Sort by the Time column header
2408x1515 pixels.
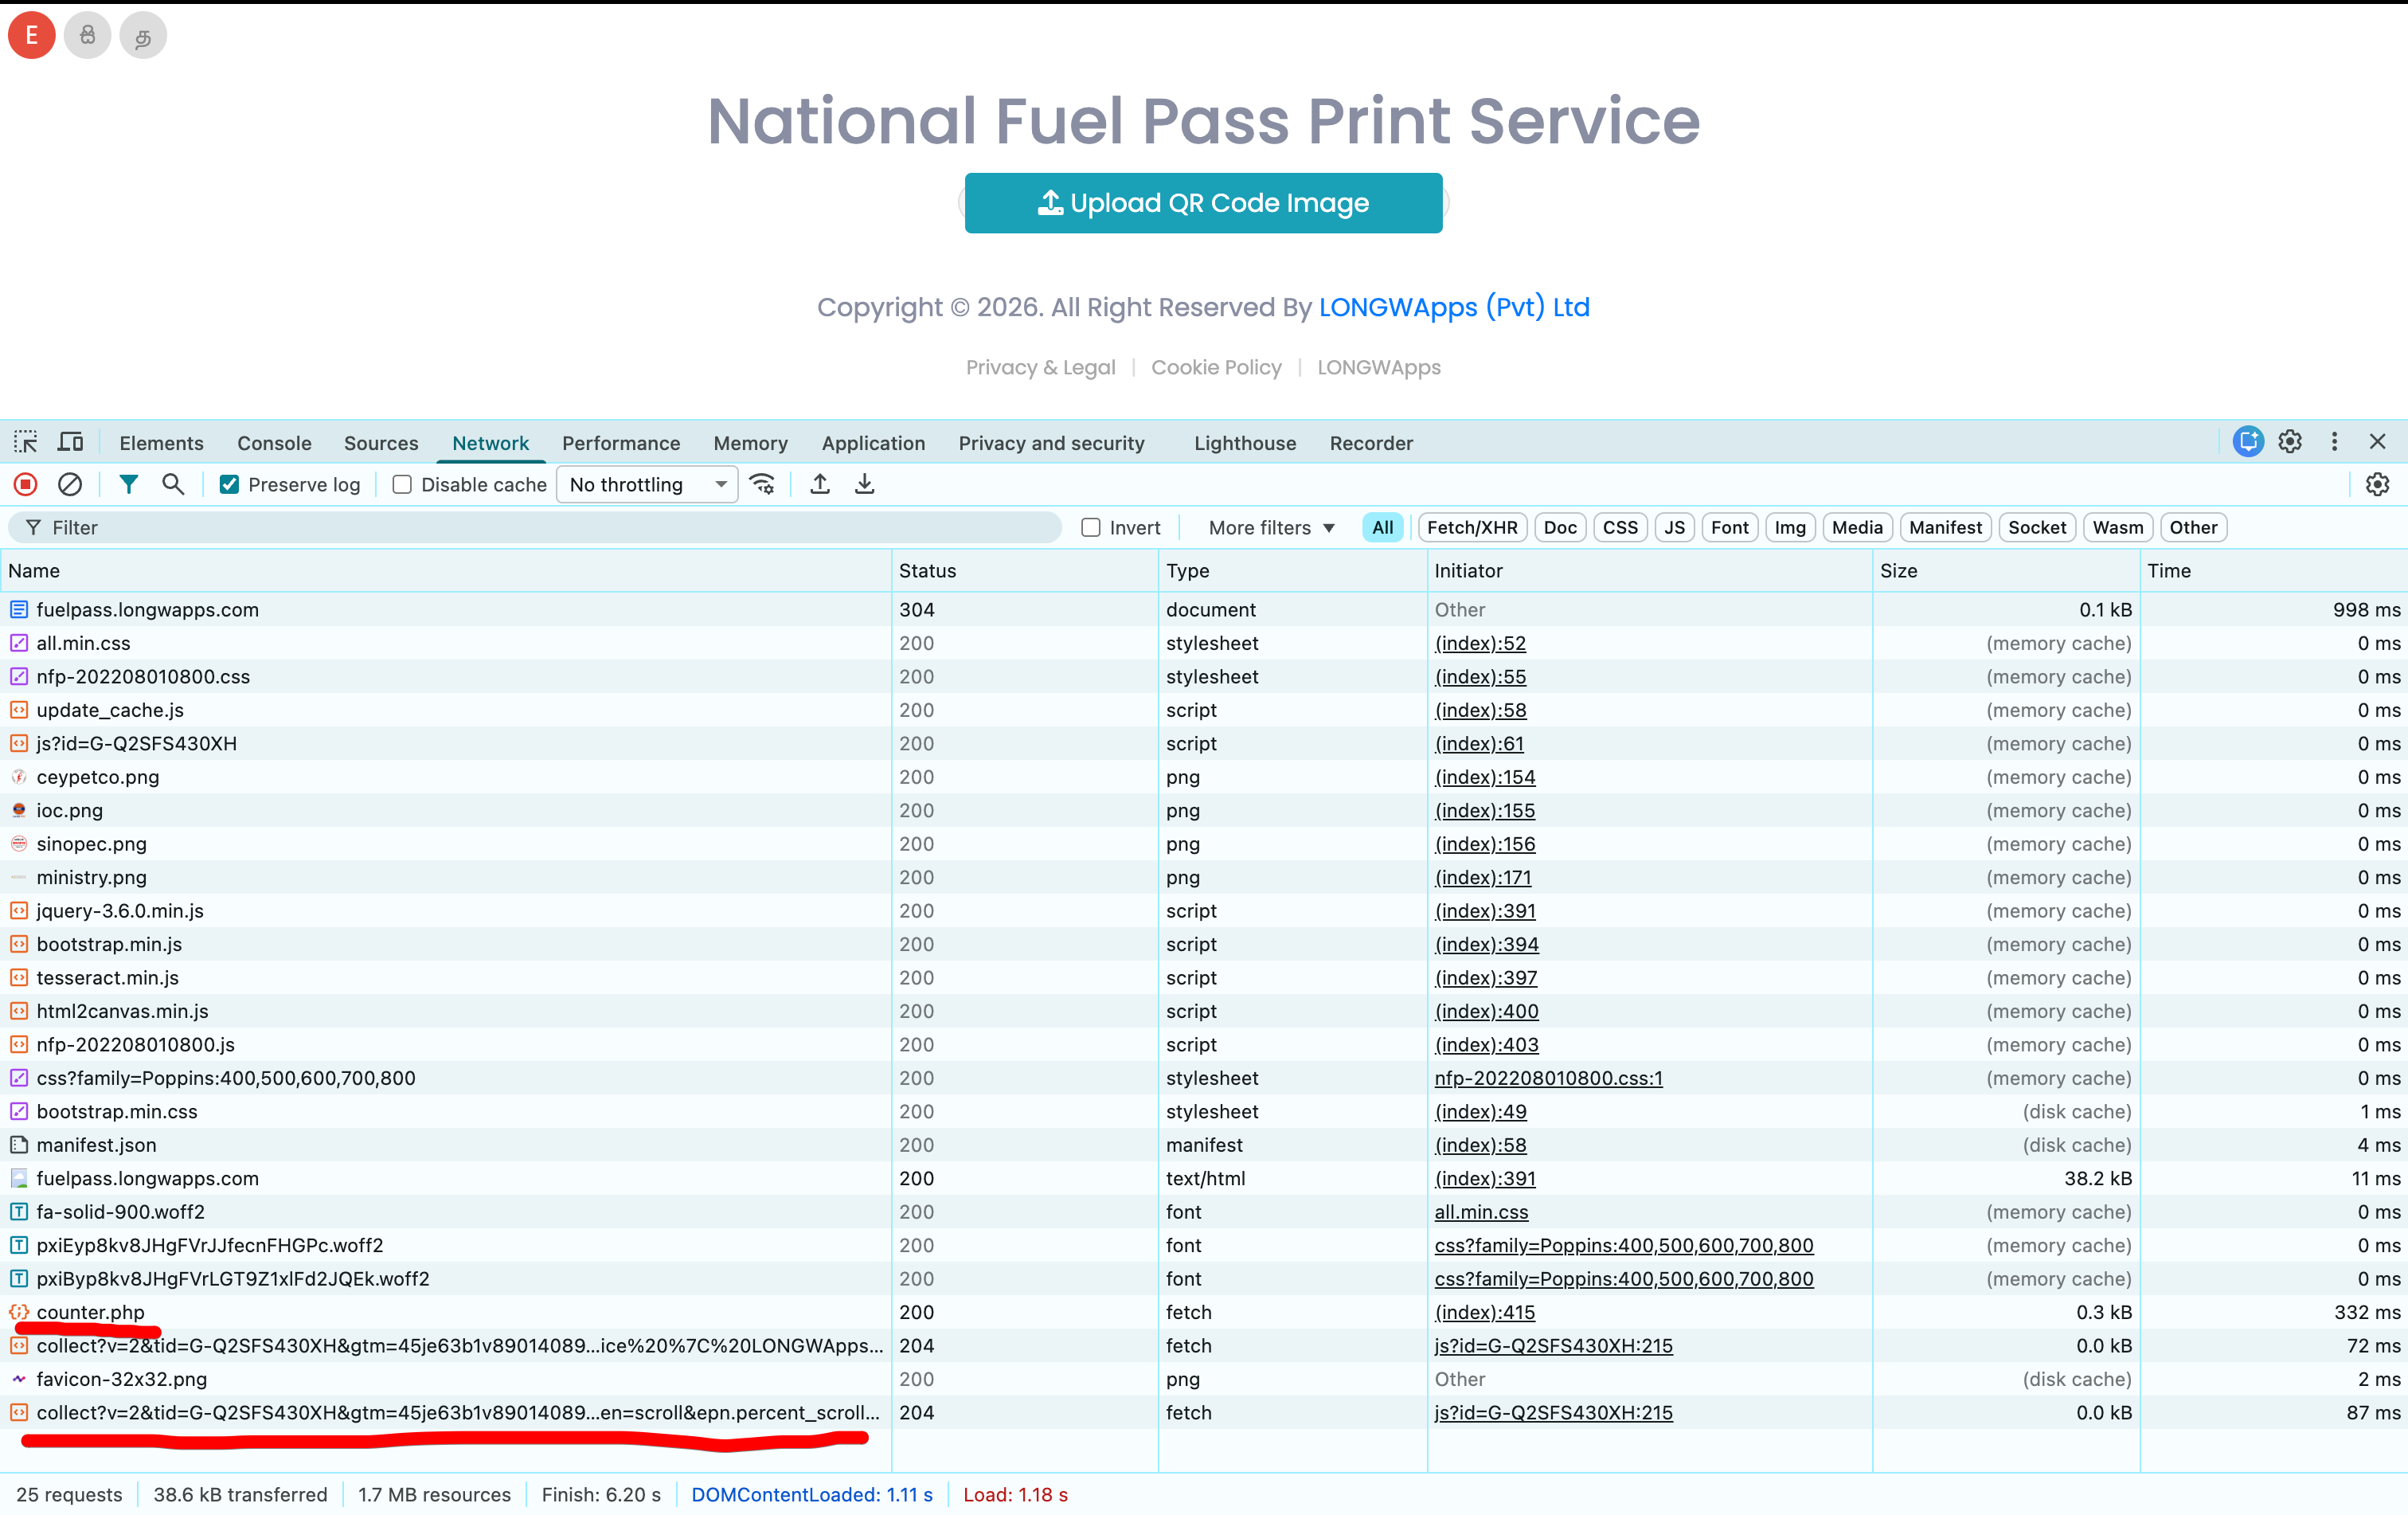pos(2274,570)
